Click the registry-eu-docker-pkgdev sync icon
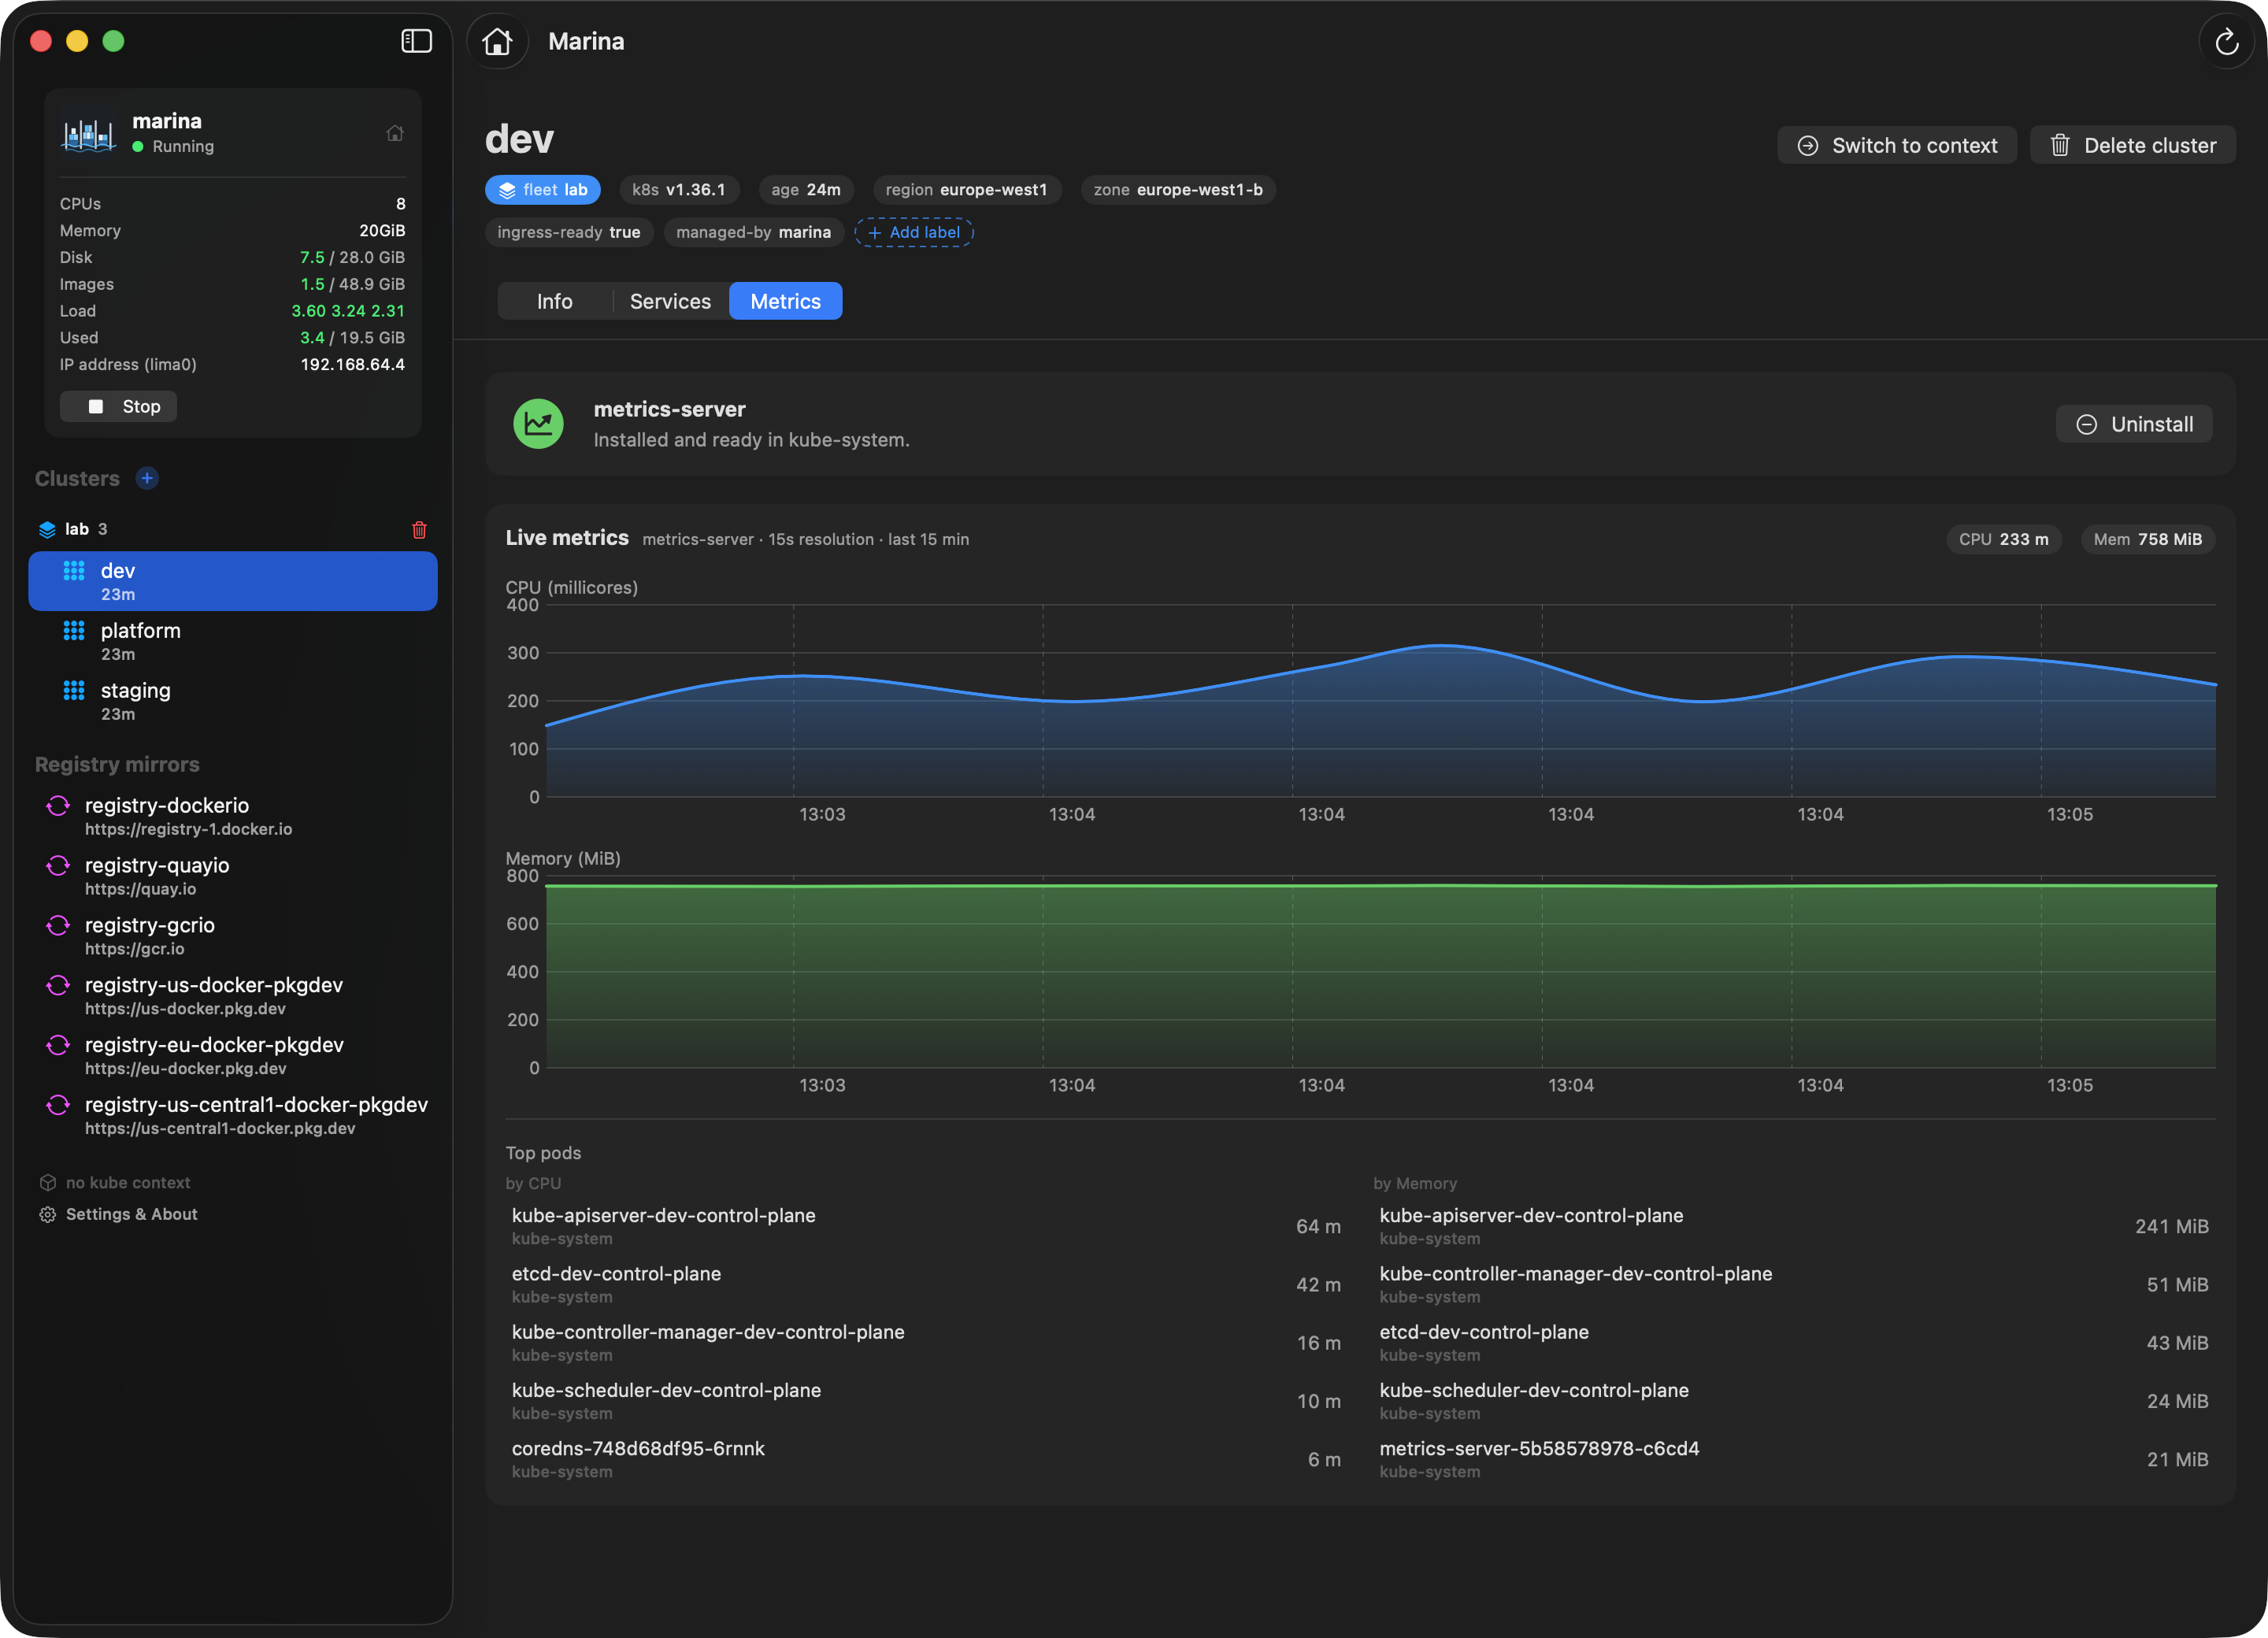Screen dimensions: 2268x1638 [58, 1046]
